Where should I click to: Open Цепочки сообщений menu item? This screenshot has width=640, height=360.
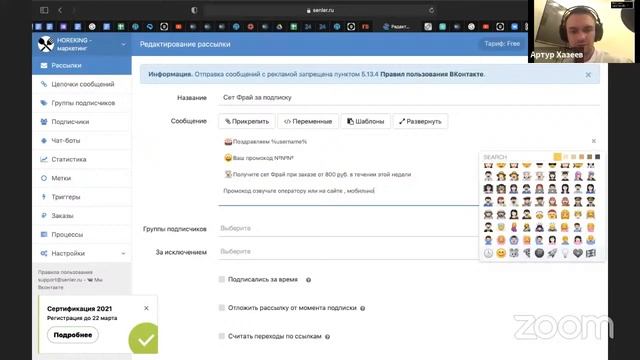[x=82, y=84]
